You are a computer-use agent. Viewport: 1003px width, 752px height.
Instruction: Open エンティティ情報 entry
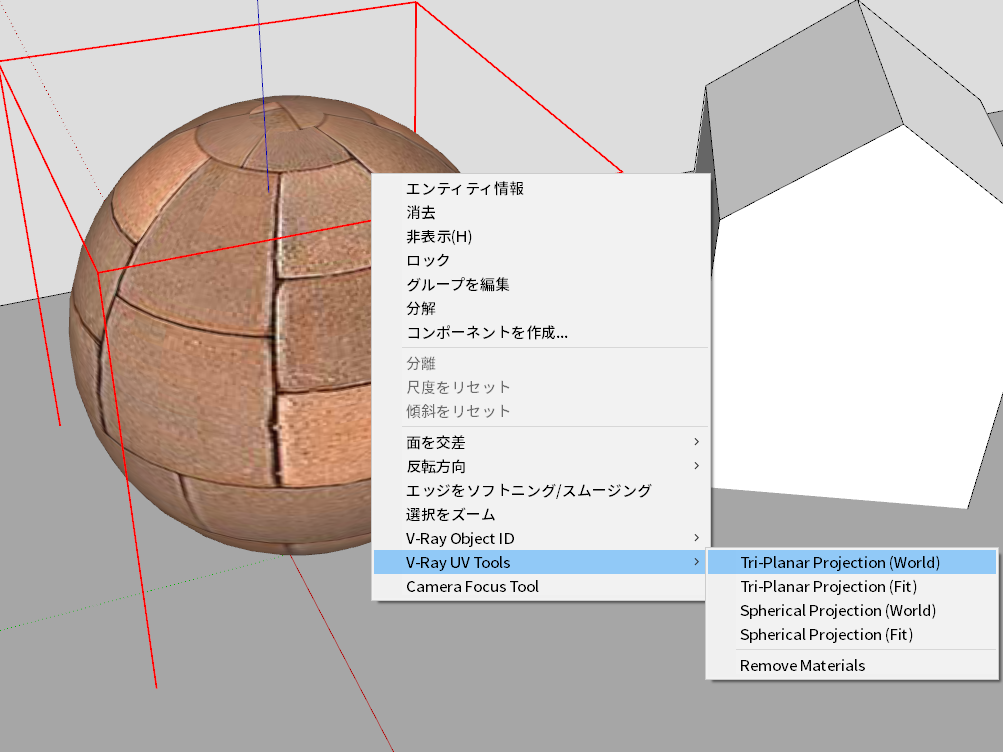(x=540, y=189)
